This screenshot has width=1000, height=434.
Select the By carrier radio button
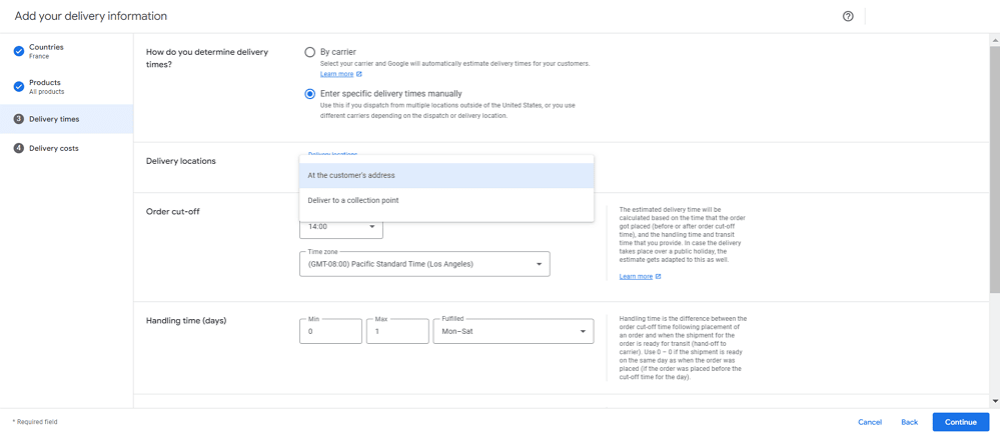coord(310,52)
